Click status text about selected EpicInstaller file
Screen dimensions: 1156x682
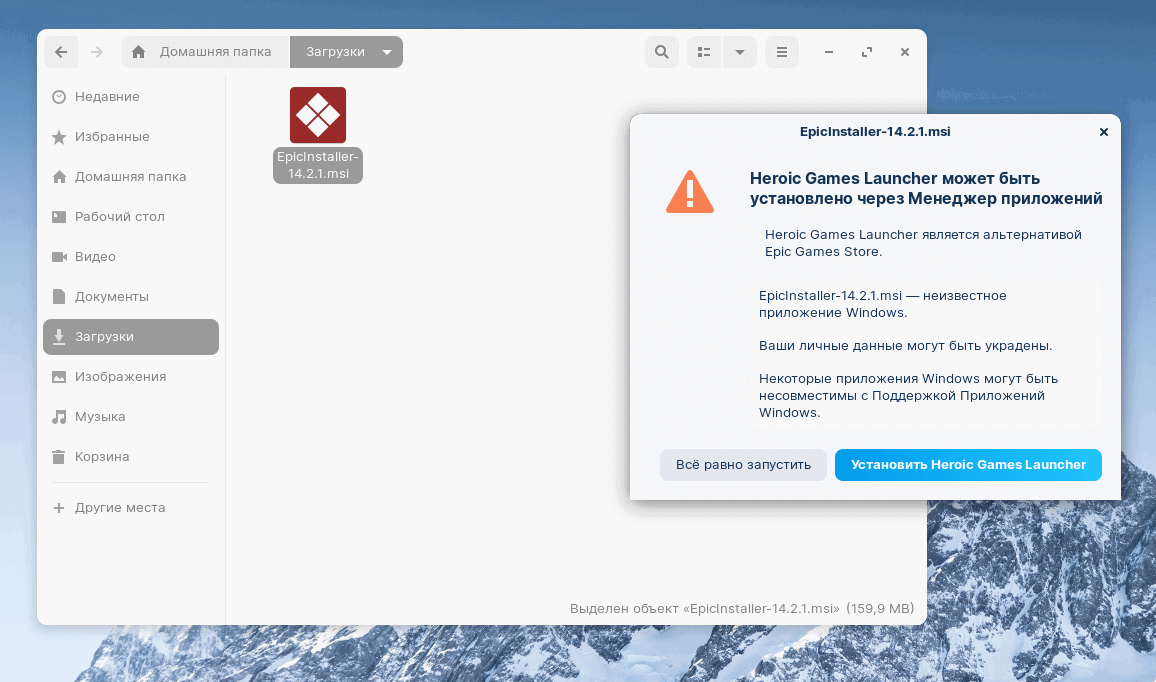tap(742, 609)
